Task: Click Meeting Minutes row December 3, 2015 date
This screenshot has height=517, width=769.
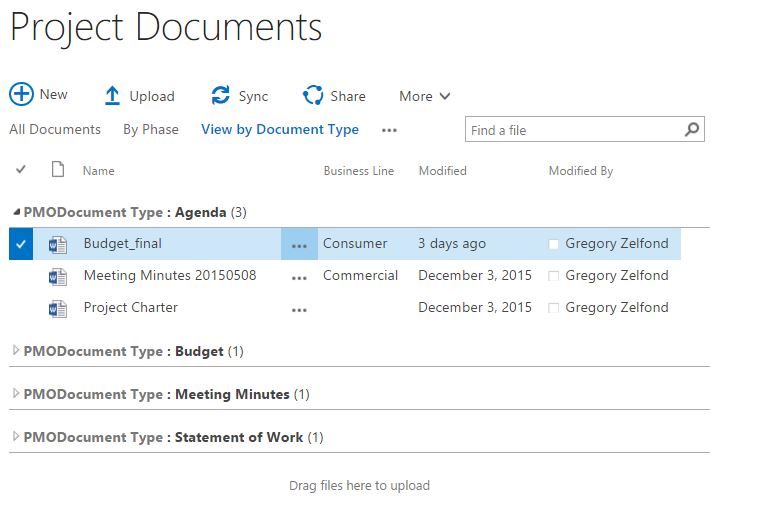Action: [x=475, y=275]
